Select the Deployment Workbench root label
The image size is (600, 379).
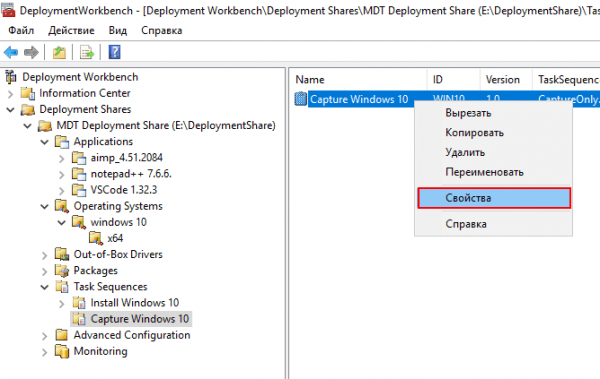(x=80, y=77)
